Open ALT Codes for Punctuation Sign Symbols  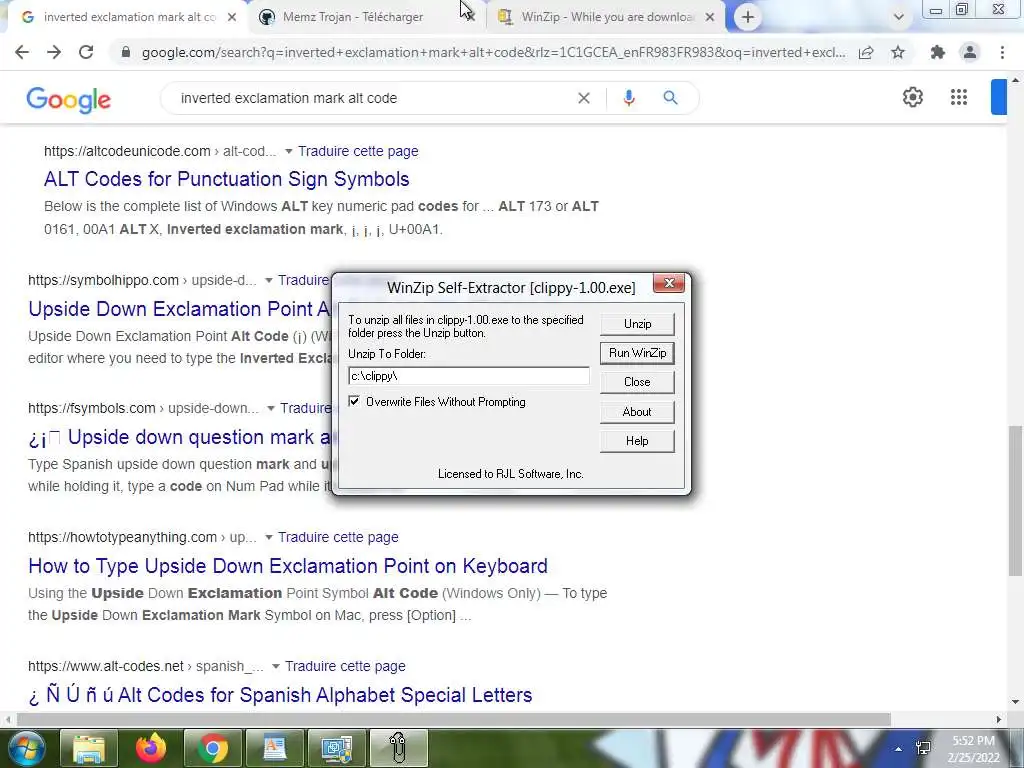(x=227, y=179)
